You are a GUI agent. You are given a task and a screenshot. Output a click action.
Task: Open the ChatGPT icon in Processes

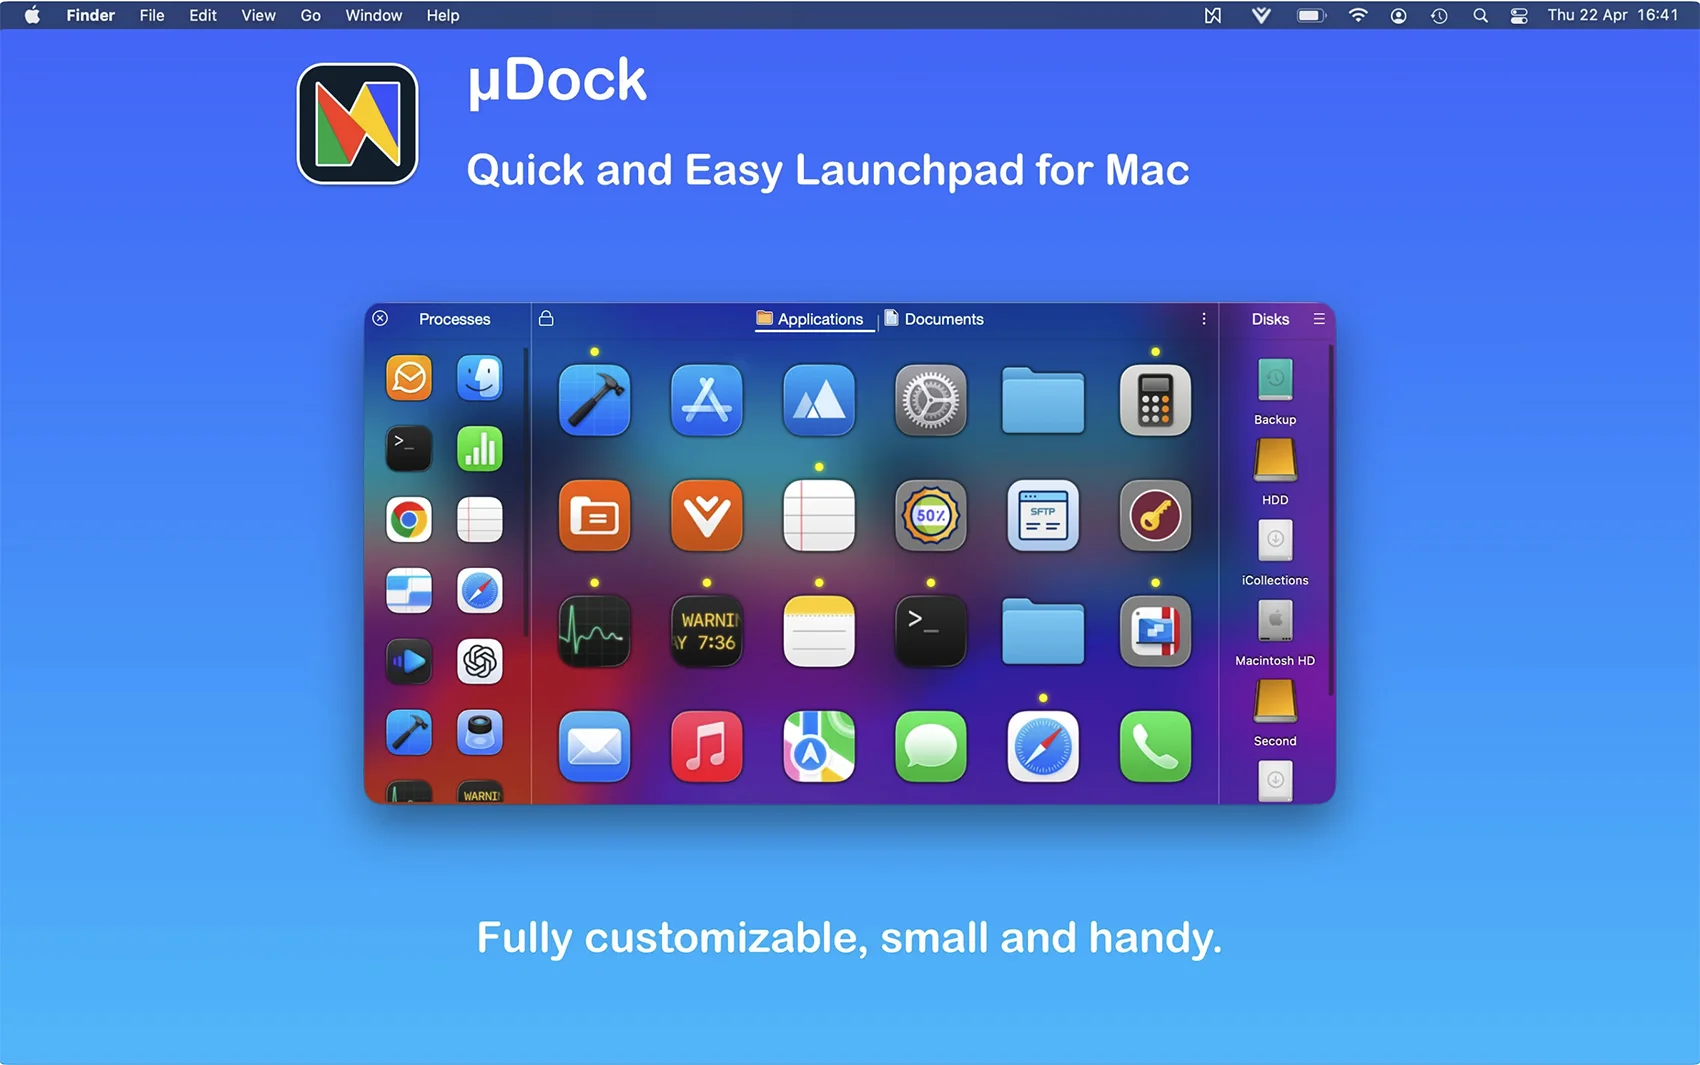coord(480,661)
